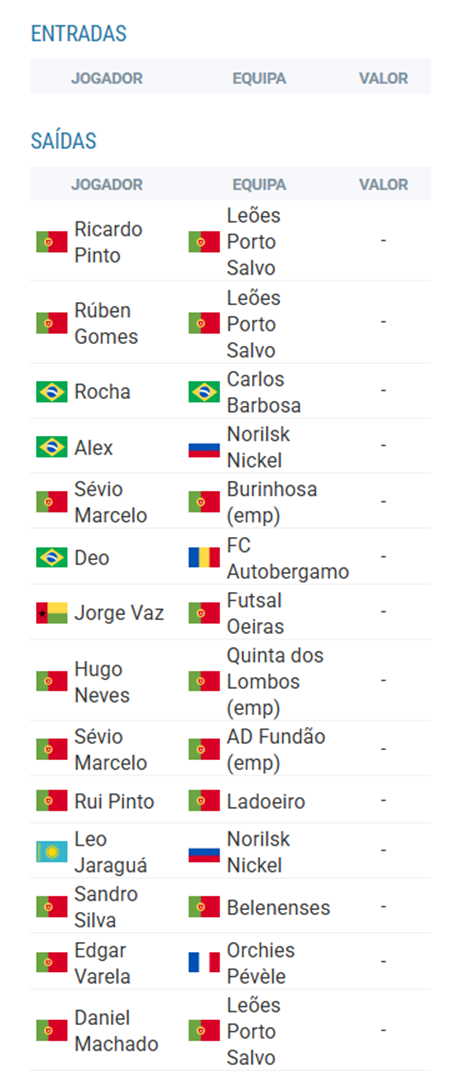Click Romanian flag beside FC Autobergamo
This screenshot has height=1091, width=456.
[x=204, y=558]
